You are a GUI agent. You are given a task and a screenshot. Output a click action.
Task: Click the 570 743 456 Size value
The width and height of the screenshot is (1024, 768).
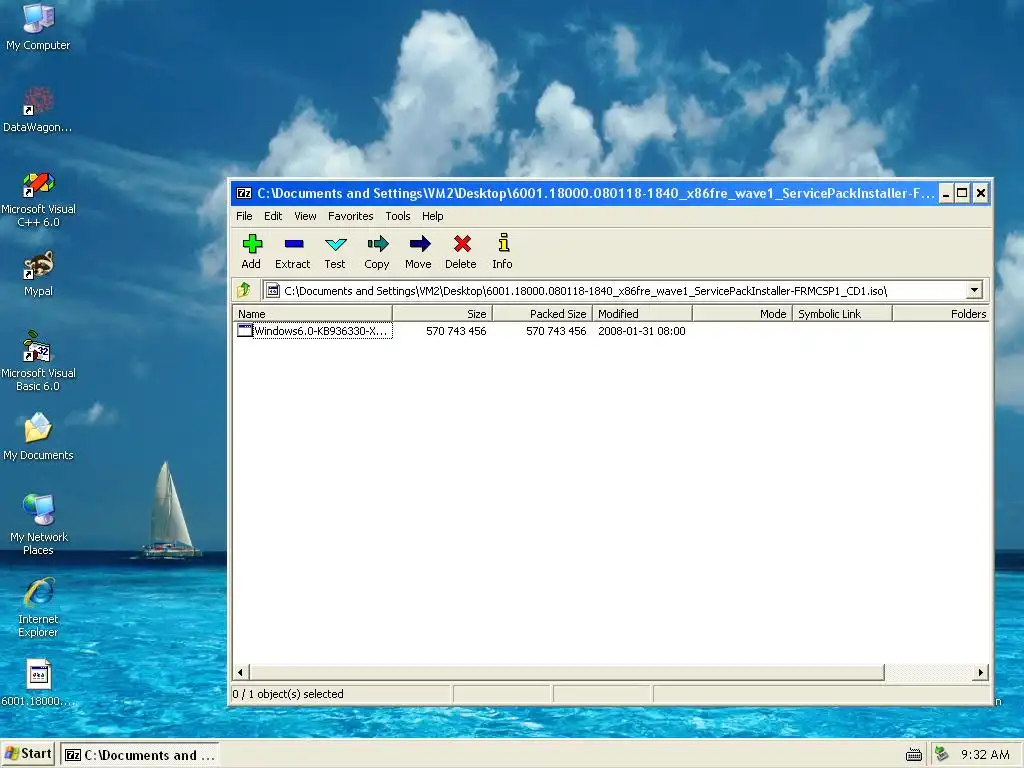456,331
